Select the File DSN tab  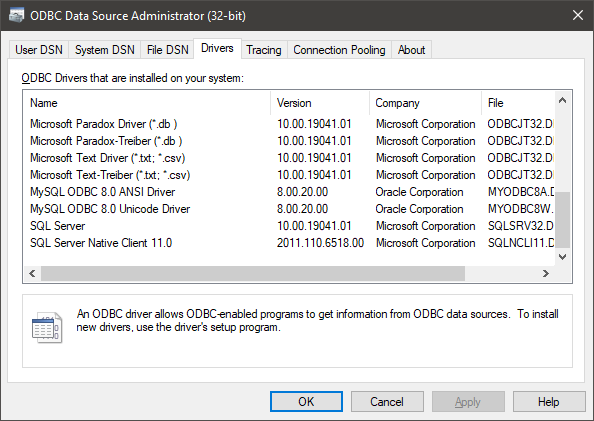click(x=167, y=50)
